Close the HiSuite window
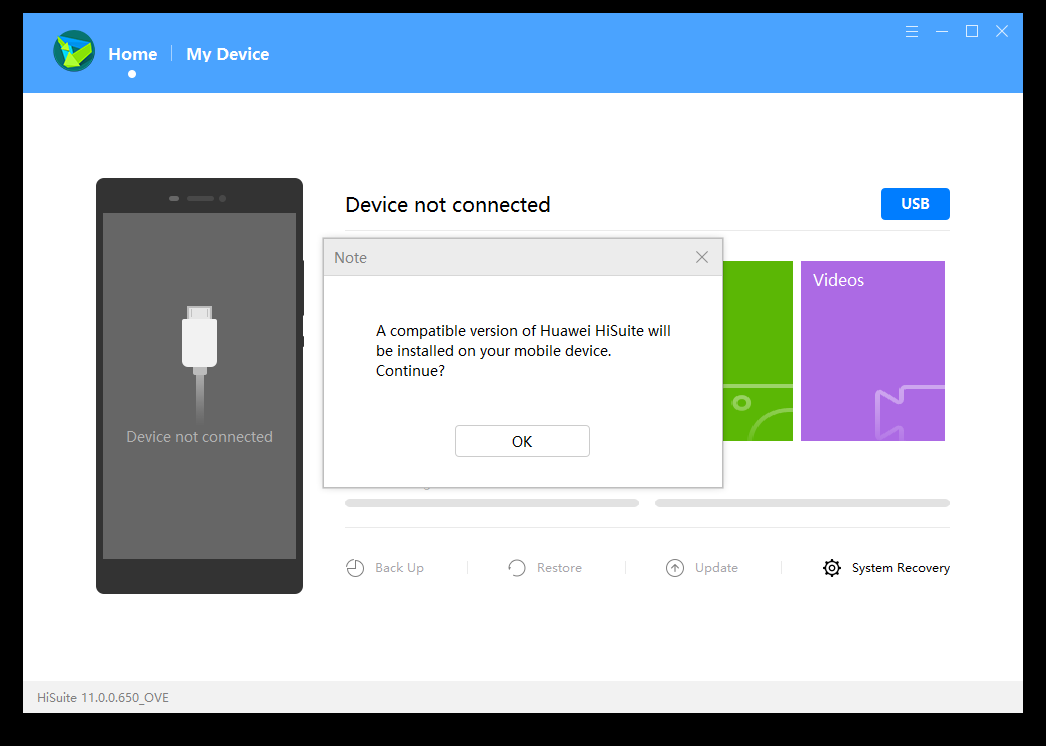 point(1002,31)
